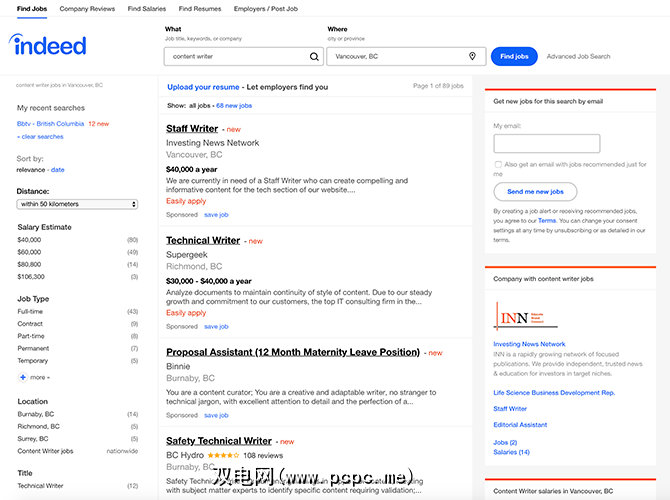The image size is (670, 500).
Task: Save the Technical Writer job
Action: (x=216, y=327)
